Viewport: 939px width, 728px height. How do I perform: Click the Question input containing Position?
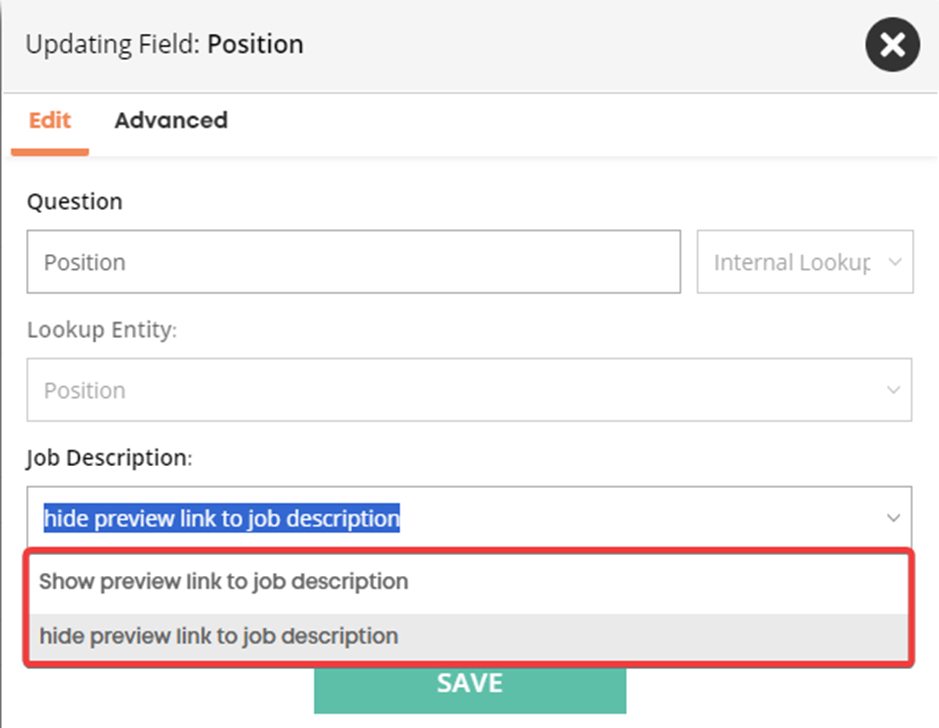click(x=353, y=262)
